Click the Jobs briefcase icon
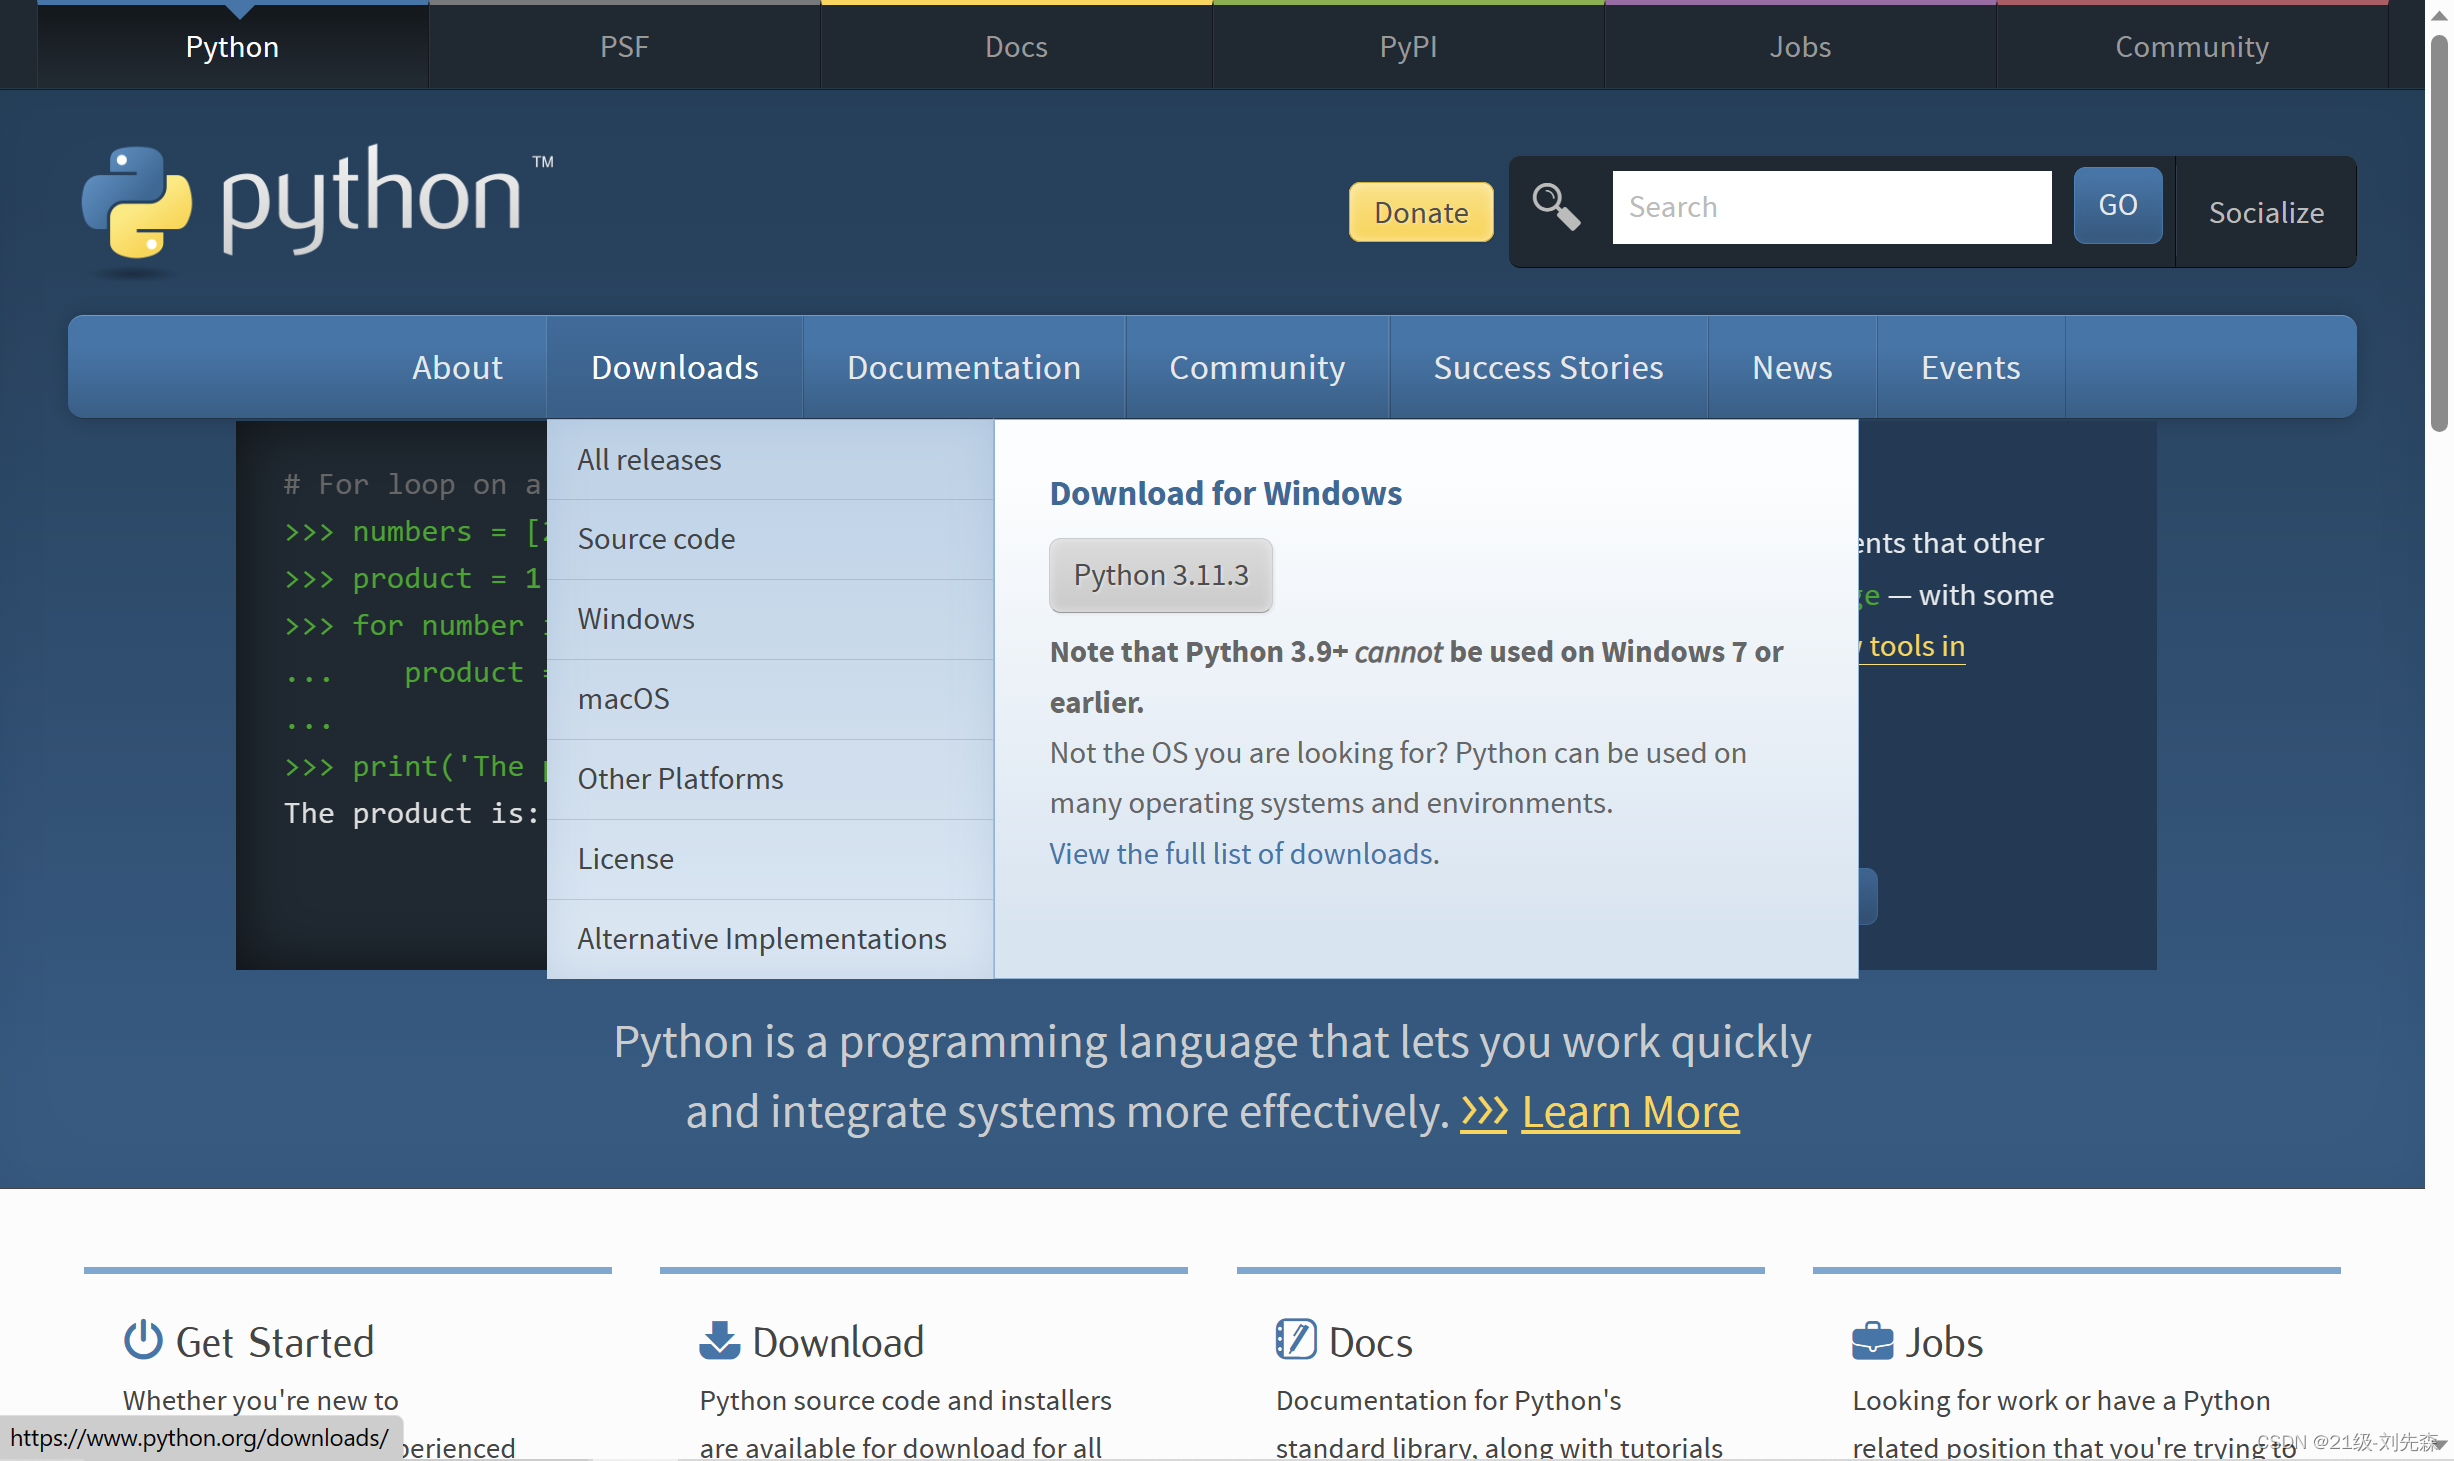 (1872, 1340)
